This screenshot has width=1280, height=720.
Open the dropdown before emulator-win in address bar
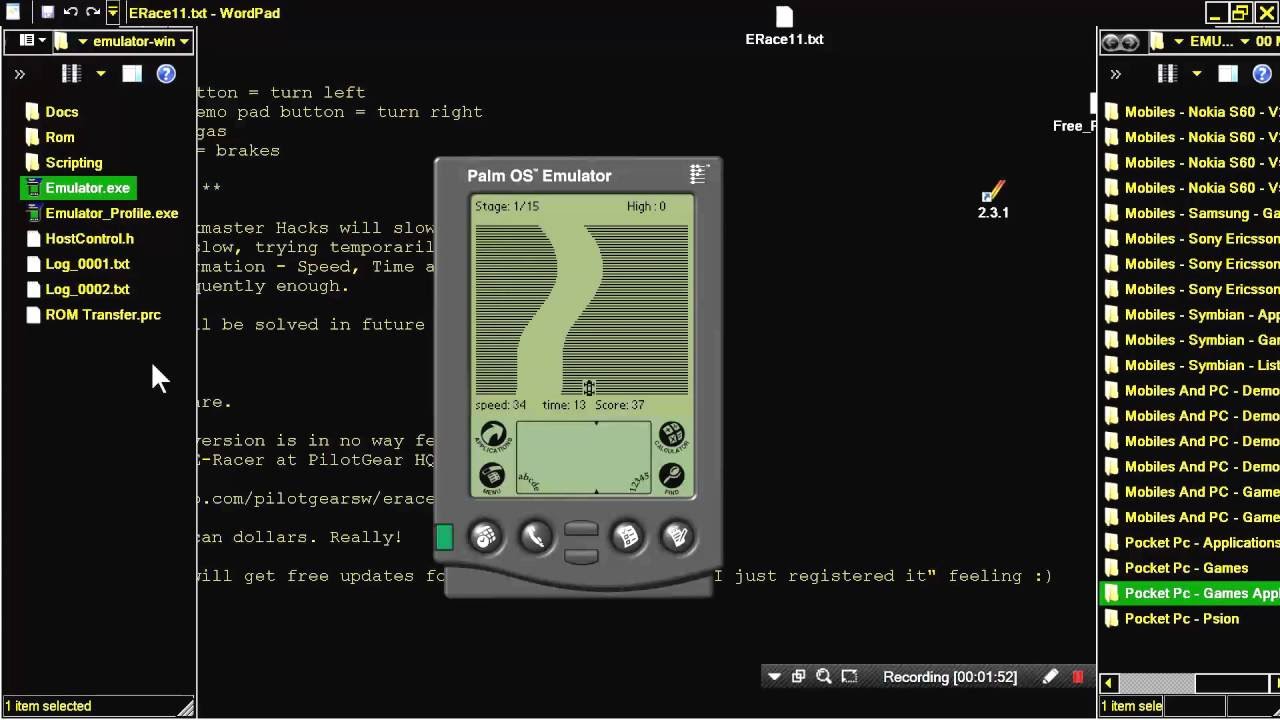pyautogui.click(x=83, y=41)
